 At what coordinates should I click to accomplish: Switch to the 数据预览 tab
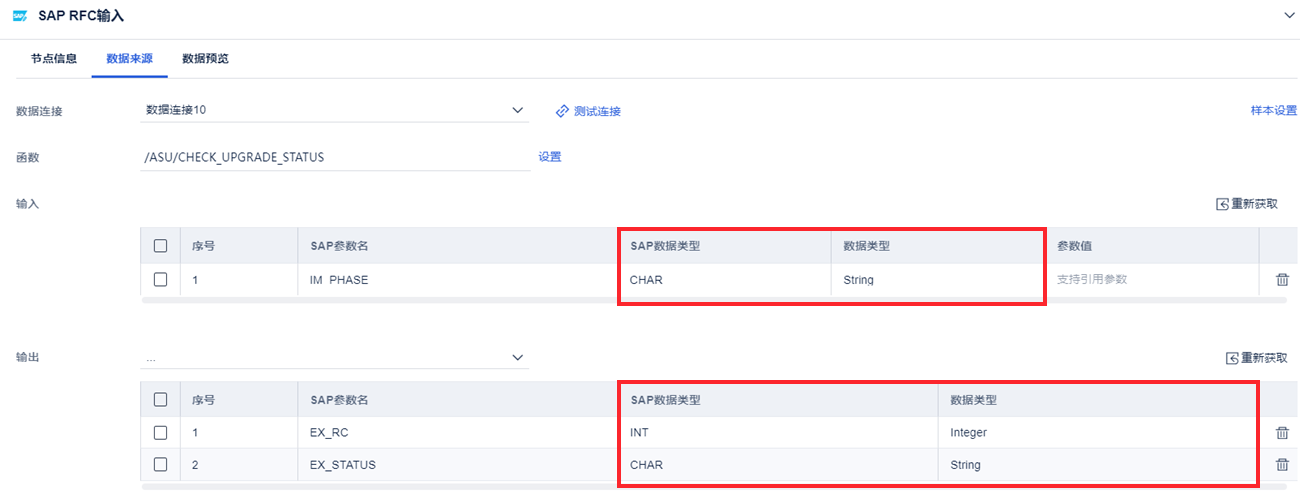pyautogui.click(x=205, y=59)
